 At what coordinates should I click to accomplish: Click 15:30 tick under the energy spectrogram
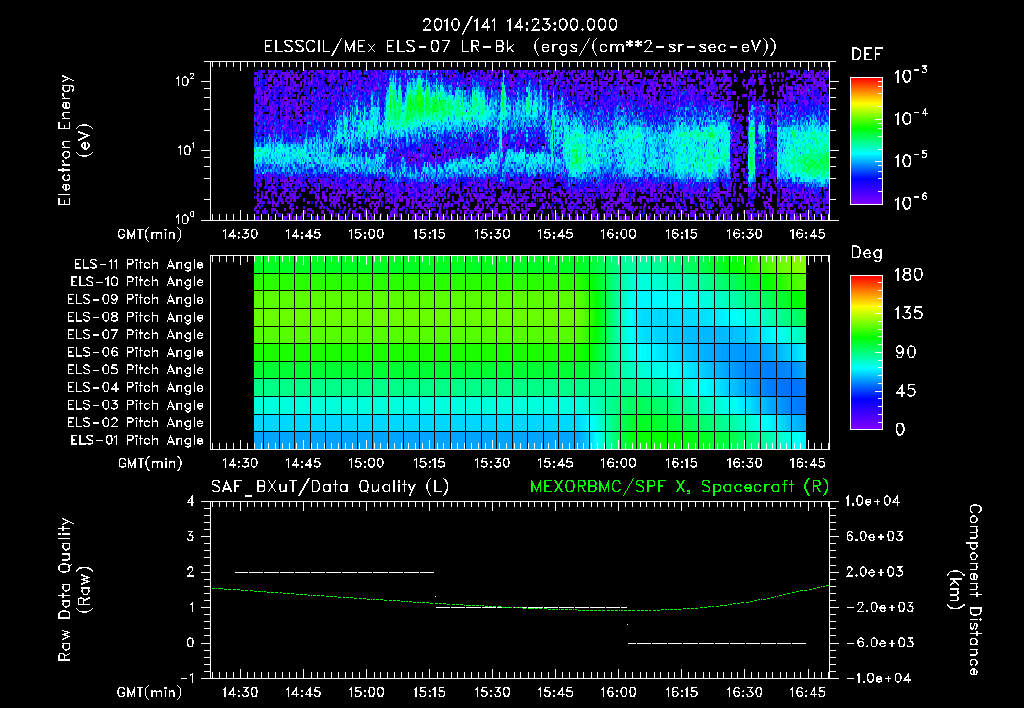tap(492, 234)
